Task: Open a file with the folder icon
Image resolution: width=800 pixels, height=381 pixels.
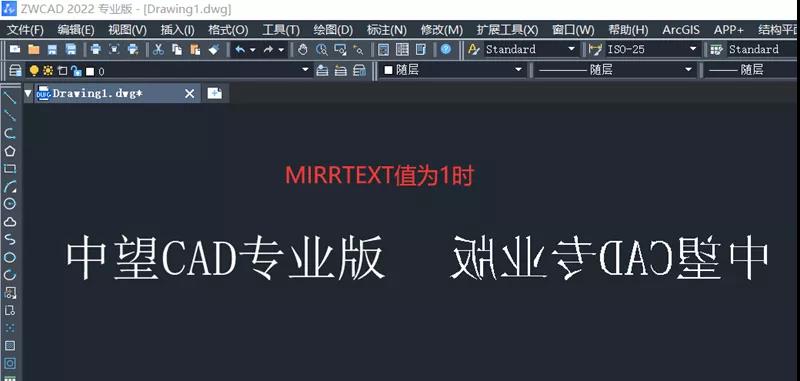Action: (34, 49)
